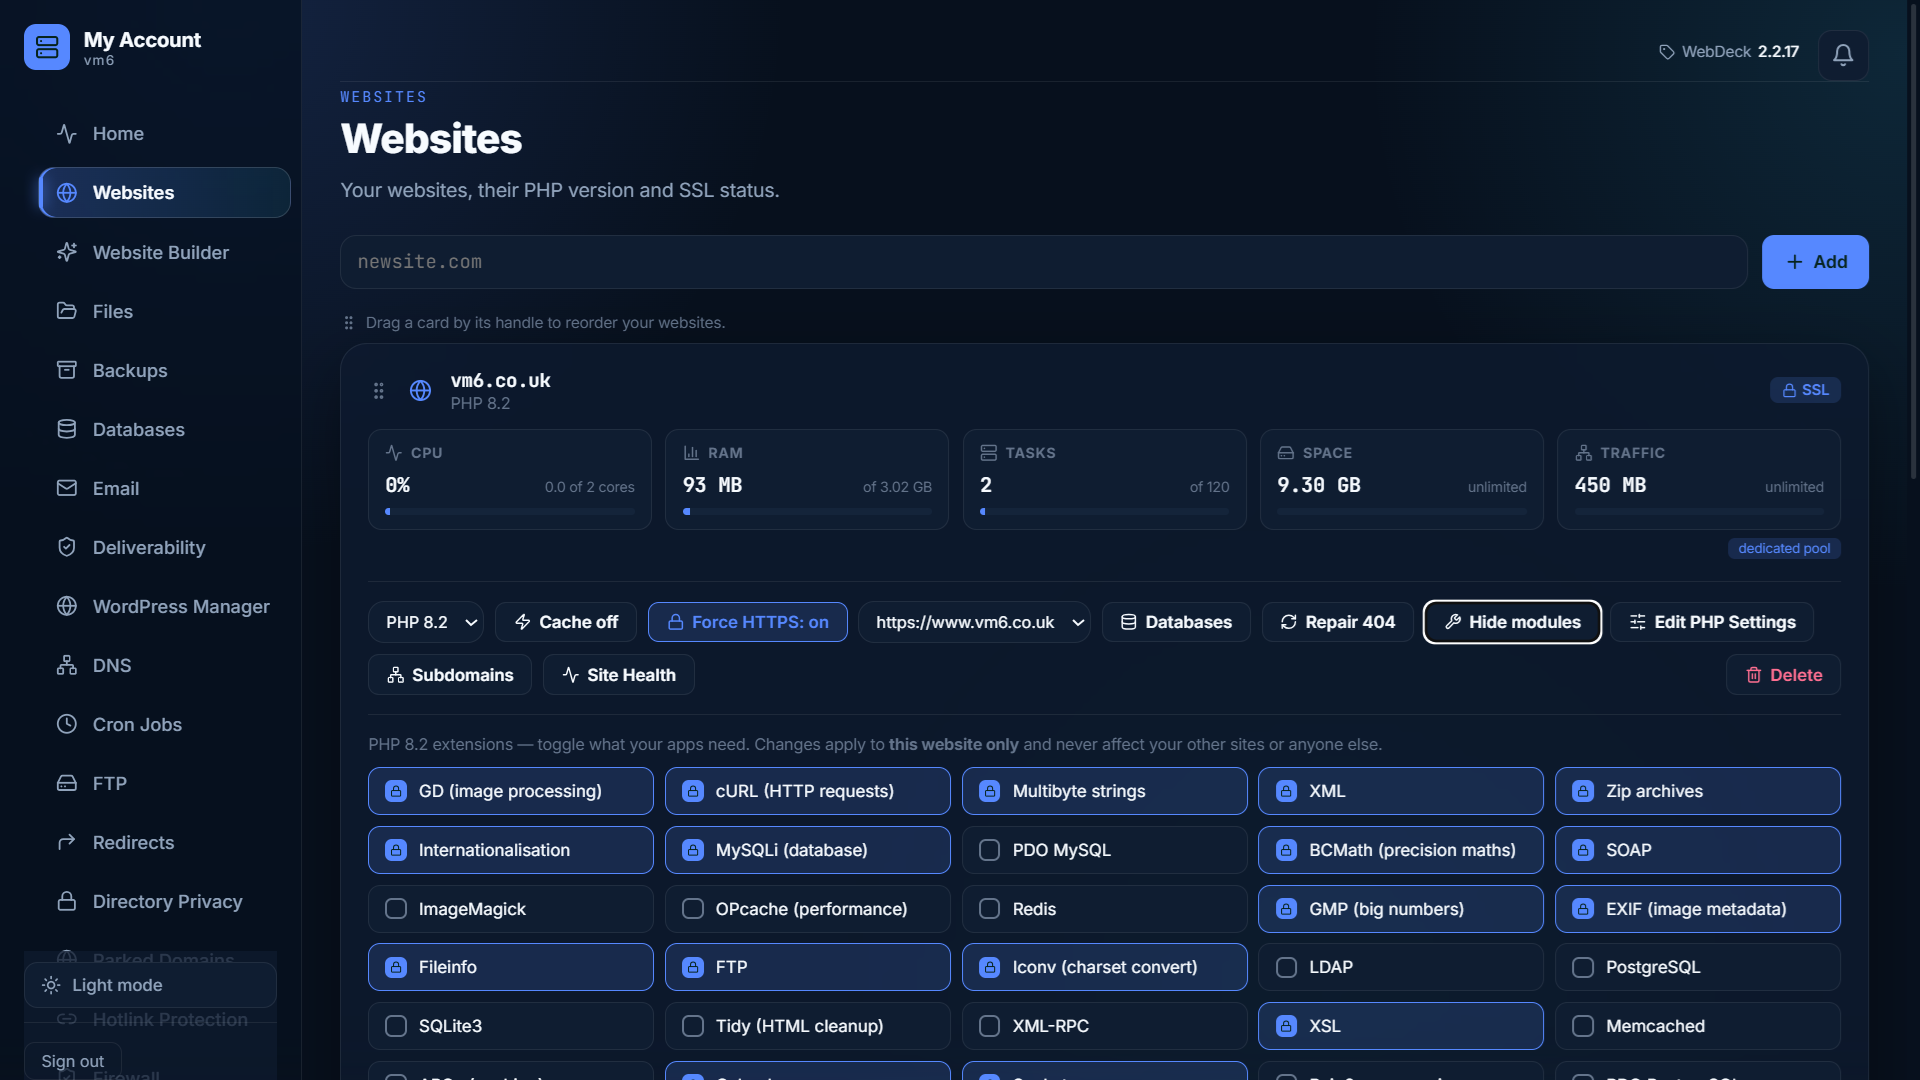Toggle the Cache off button
Screen dimensions: 1920x1080
point(566,622)
